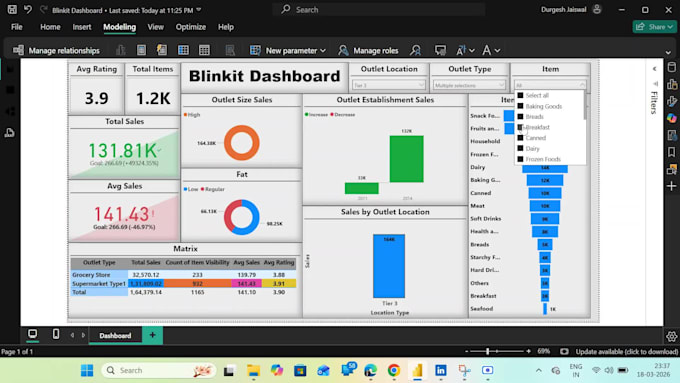
Task: Click the fit to page icon in status bar
Action: (564, 351)
